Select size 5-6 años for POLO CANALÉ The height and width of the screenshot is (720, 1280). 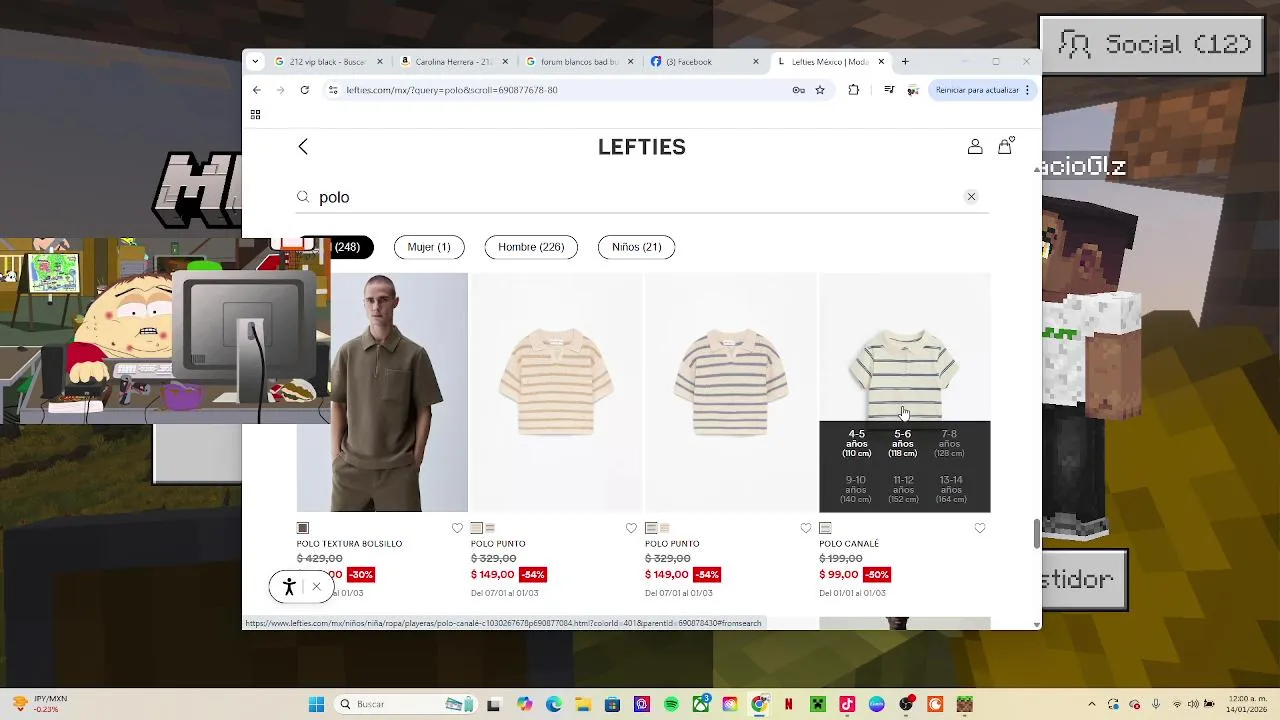click(903, 443)
